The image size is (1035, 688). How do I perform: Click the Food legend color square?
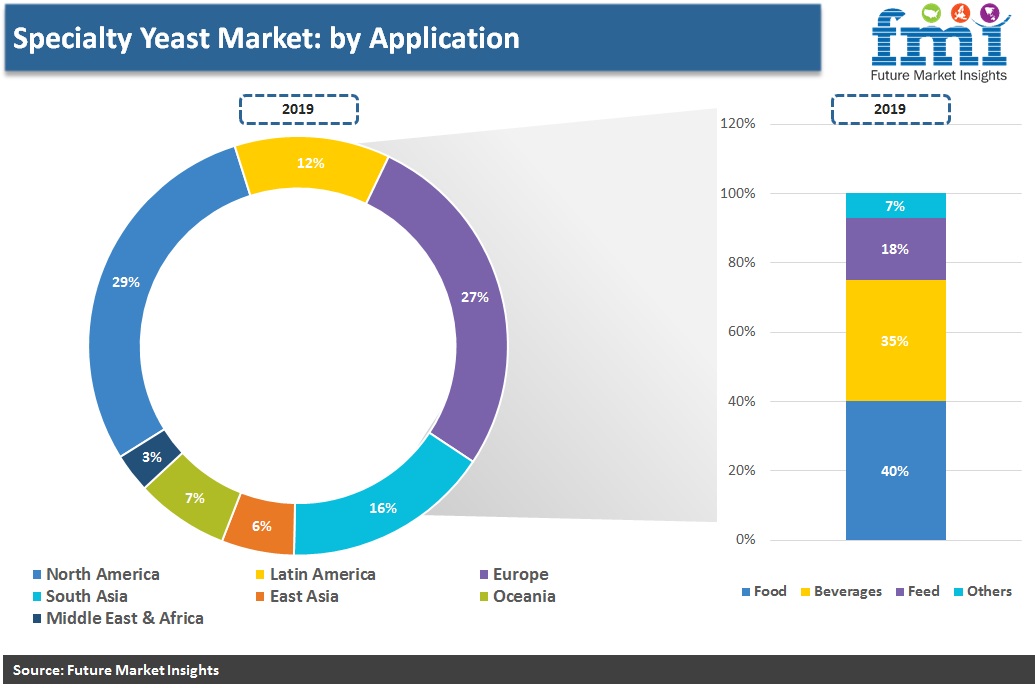(746, 592)
